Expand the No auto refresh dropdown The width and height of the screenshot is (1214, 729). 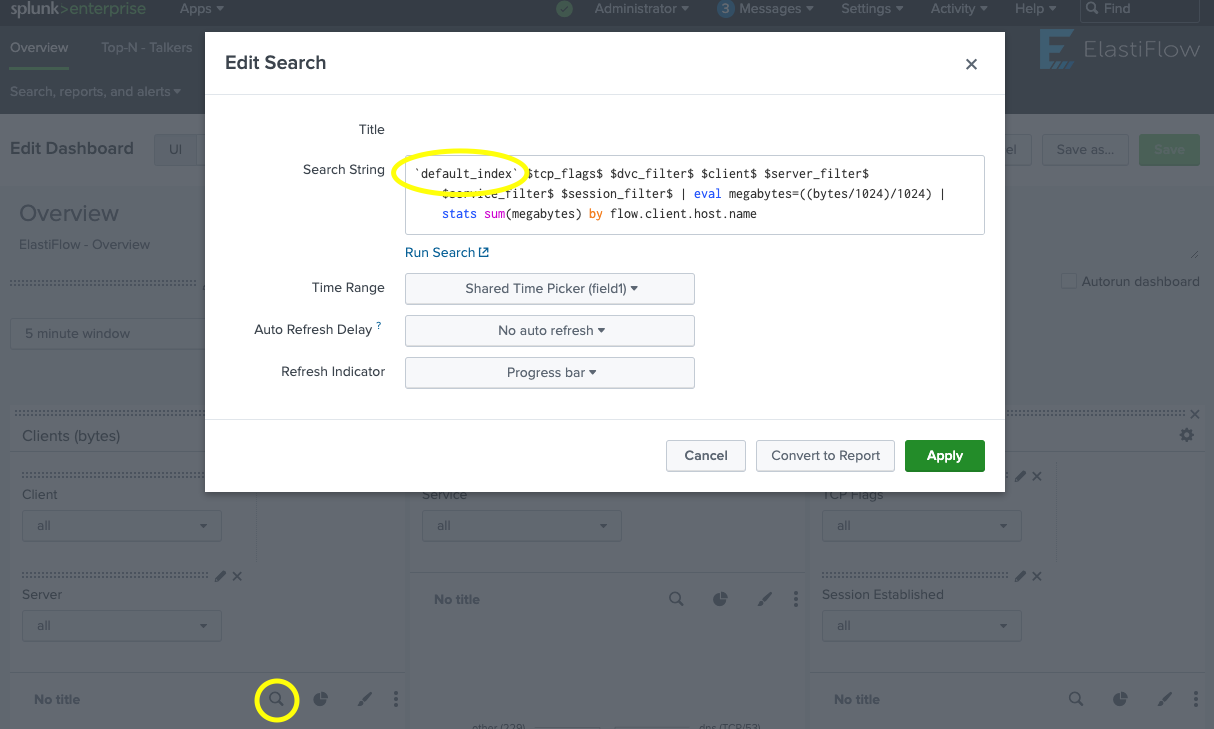click(549, 331)
